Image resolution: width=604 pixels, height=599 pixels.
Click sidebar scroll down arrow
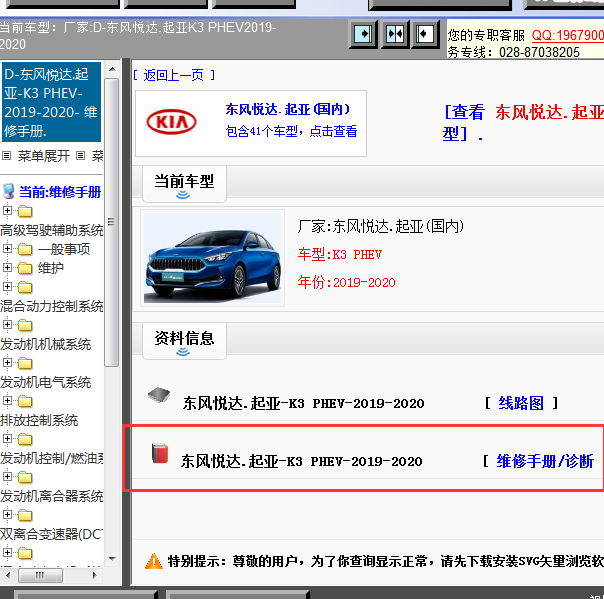pos(112,559)
